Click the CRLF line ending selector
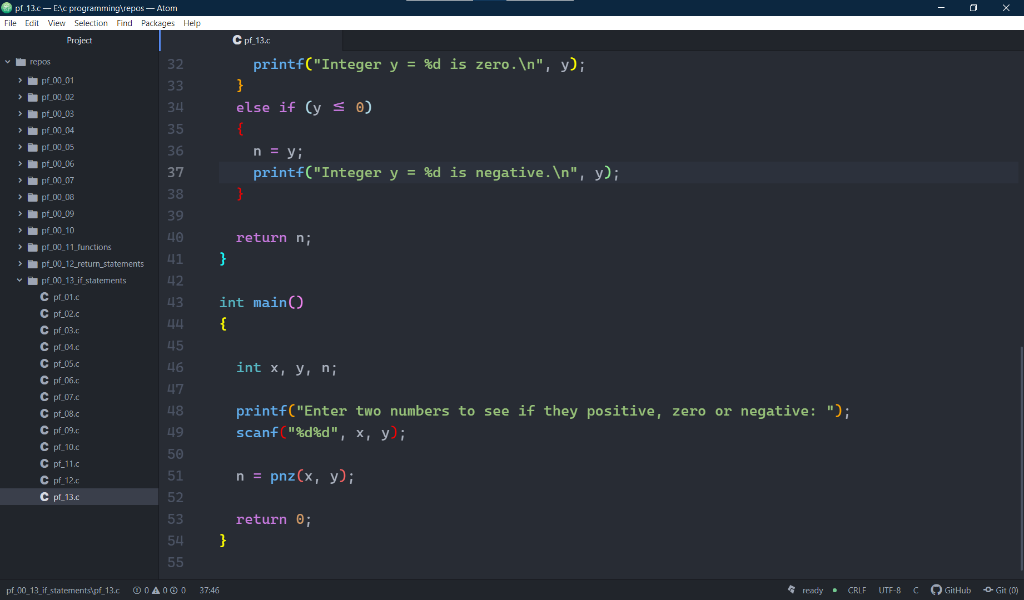This screenshot has width=1024, height=600. (857, 590)
